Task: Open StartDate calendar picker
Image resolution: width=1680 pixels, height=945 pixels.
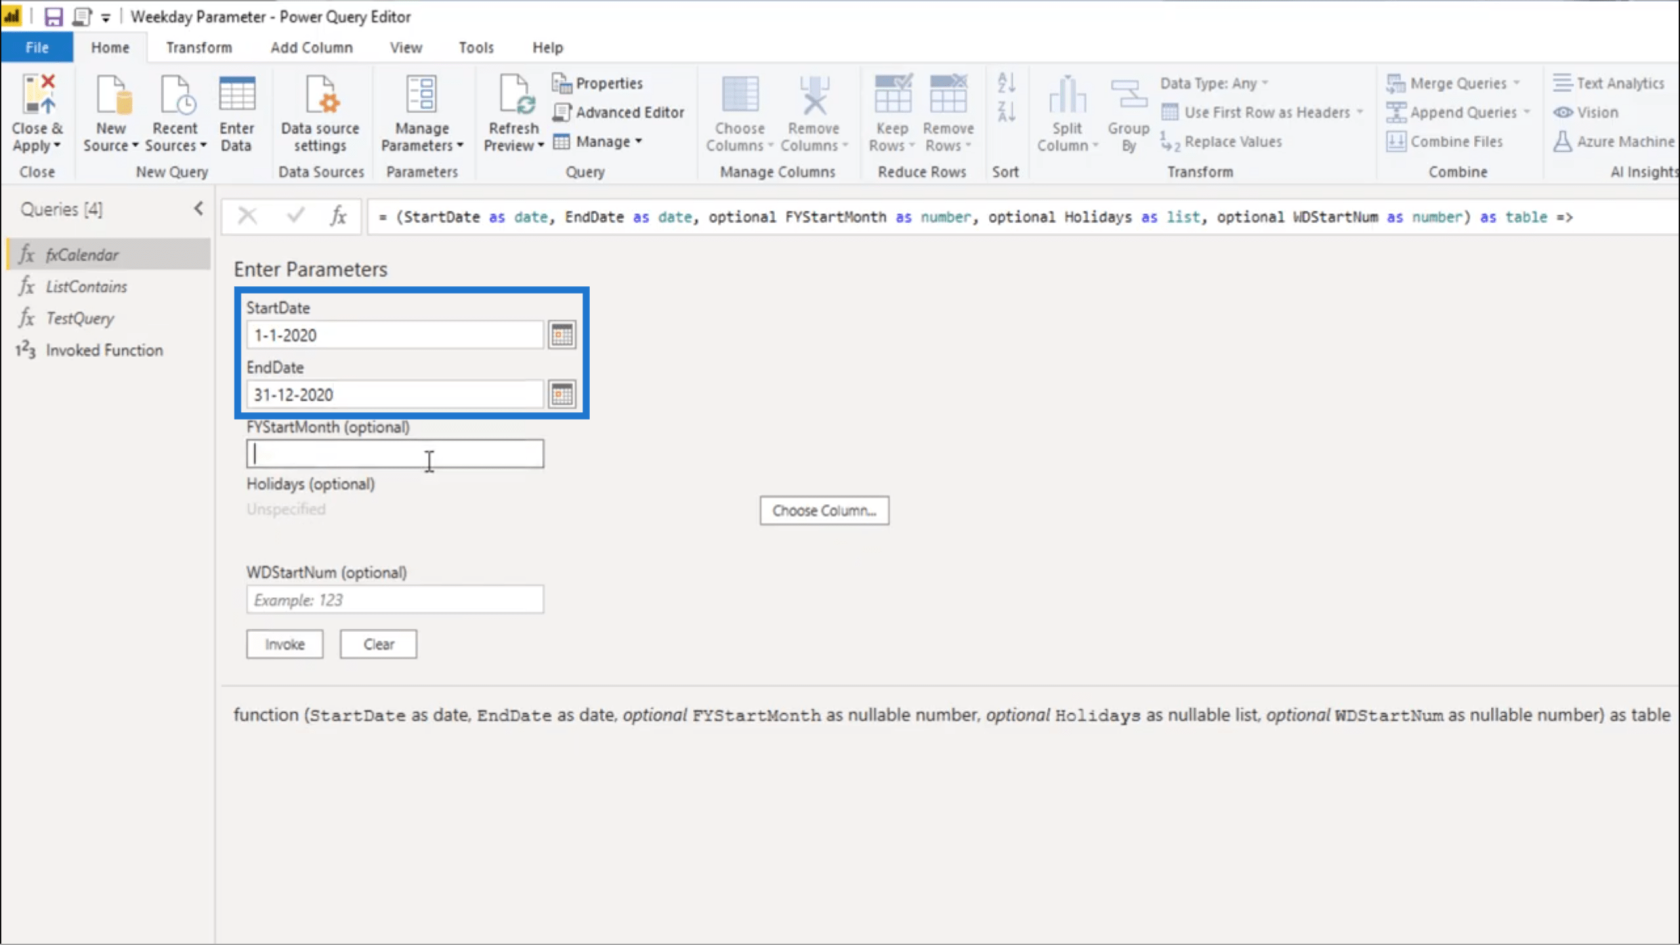Action: tap(562, 335)
